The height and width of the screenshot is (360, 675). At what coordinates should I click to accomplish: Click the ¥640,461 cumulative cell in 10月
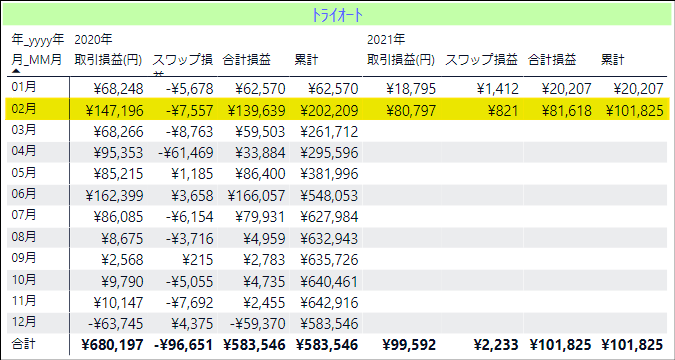pos(329,281)
